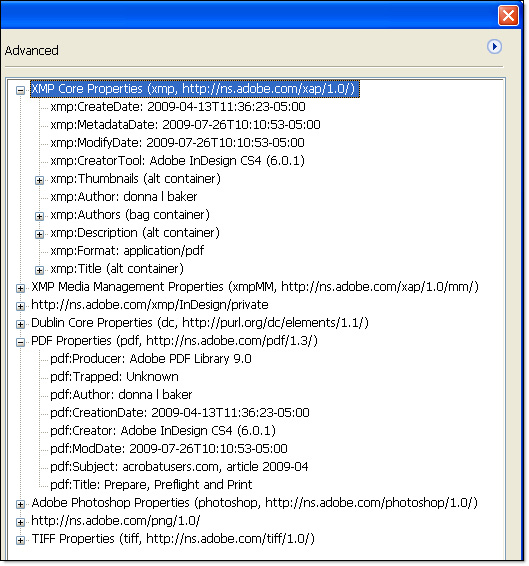The width and height of the screenshot is (529, 566).
Task: Expand xmp:Authors bag container
Action: pos(39,216)
